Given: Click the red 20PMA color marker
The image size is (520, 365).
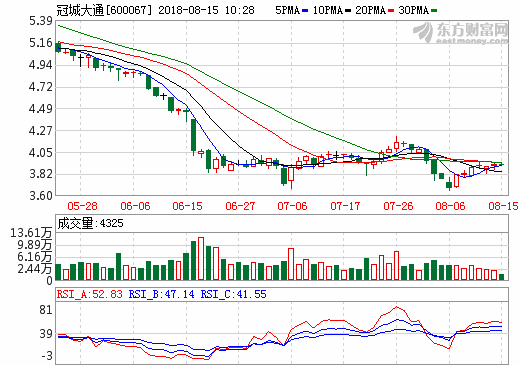Looking at the screenshot, I should (x=391, y=11).
